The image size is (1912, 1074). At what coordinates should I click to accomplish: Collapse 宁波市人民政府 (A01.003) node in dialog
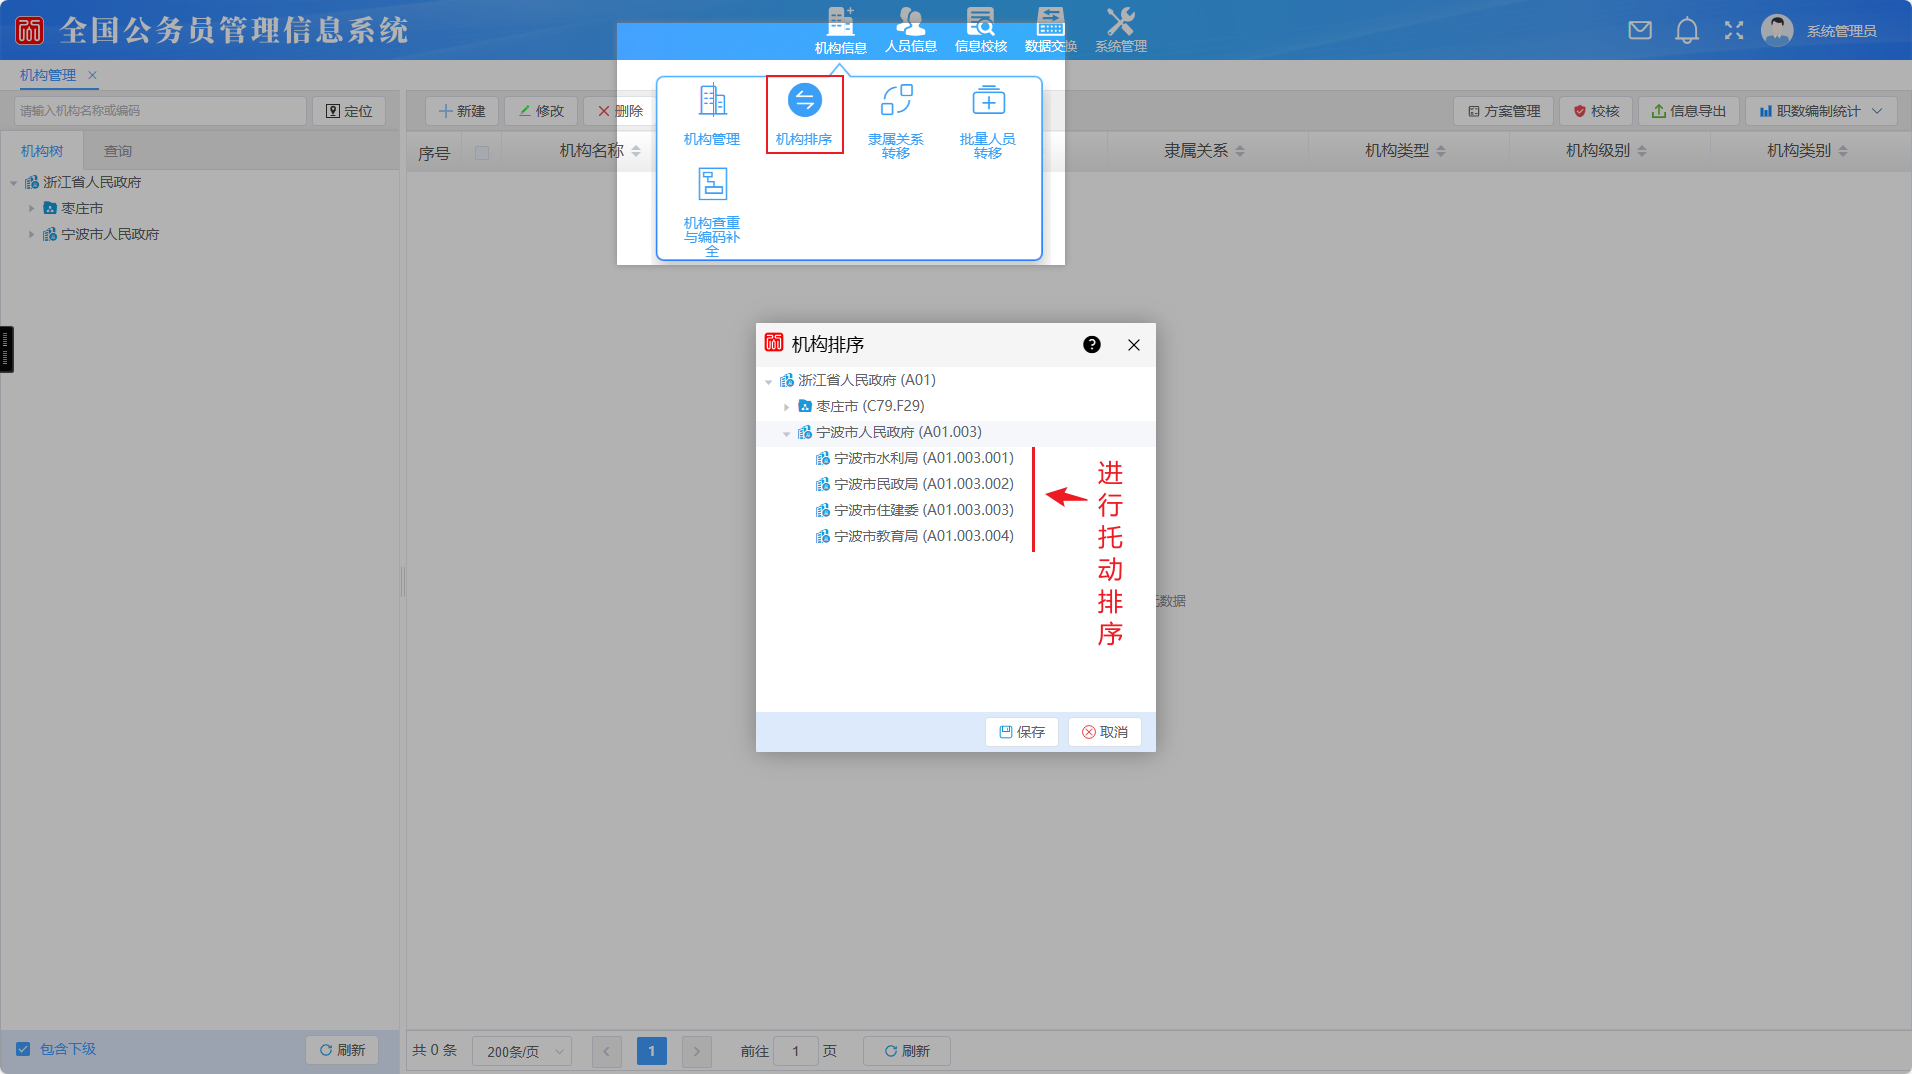(787, 433)
